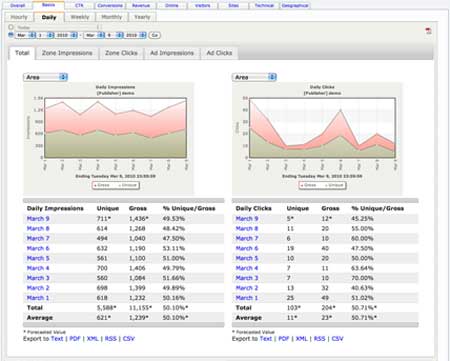Open the start day dropdown
The image size is (450, 361).
click(45, 35)
